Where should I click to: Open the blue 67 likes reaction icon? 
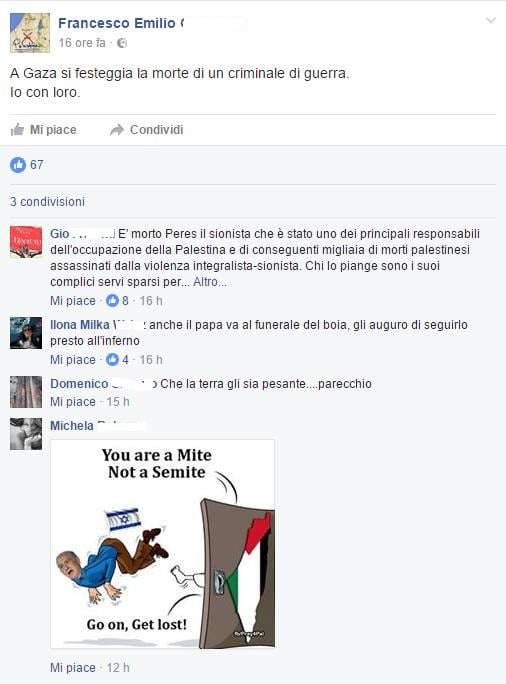(18, 165)
